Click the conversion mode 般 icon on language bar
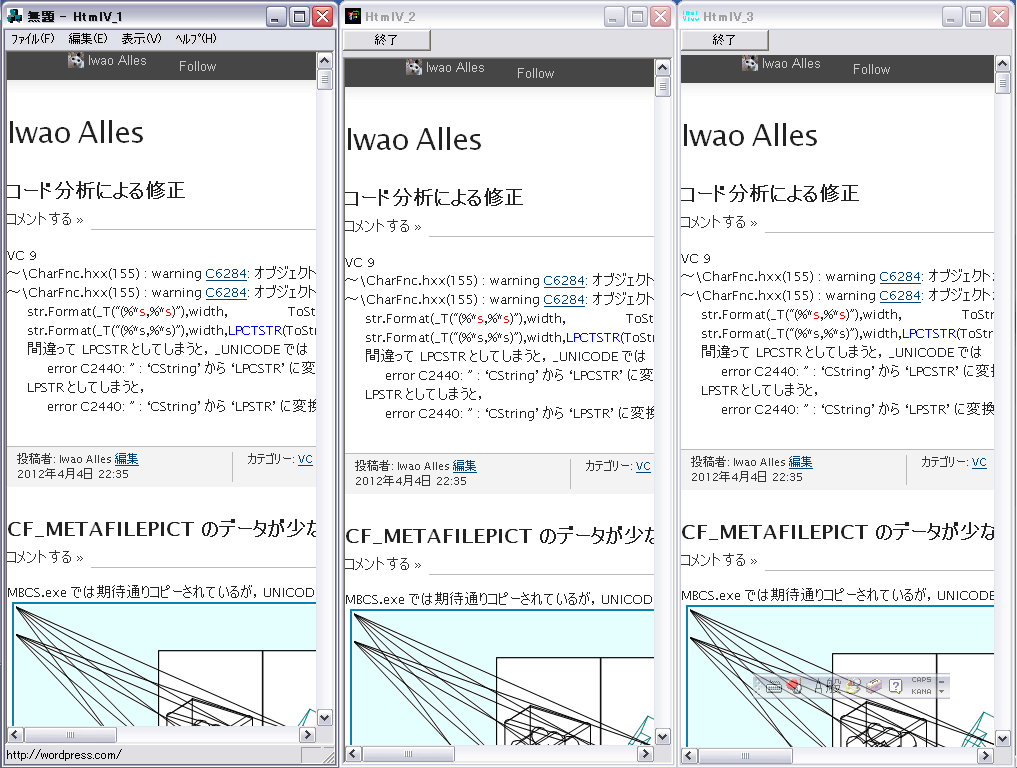 833,686
